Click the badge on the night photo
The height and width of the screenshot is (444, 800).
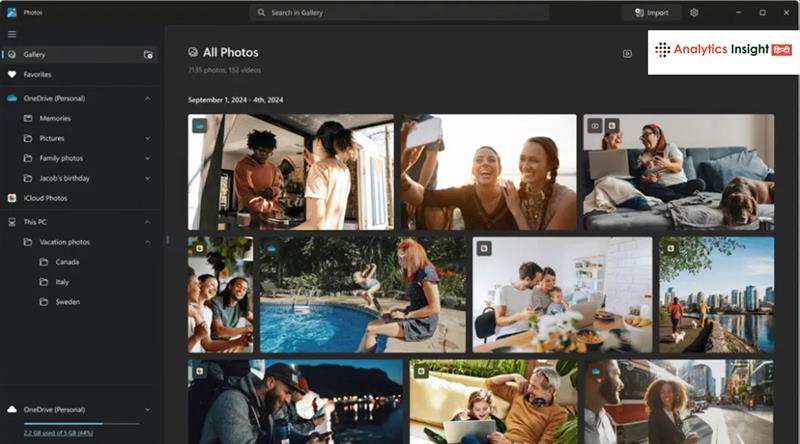click(x=199, y=371)
